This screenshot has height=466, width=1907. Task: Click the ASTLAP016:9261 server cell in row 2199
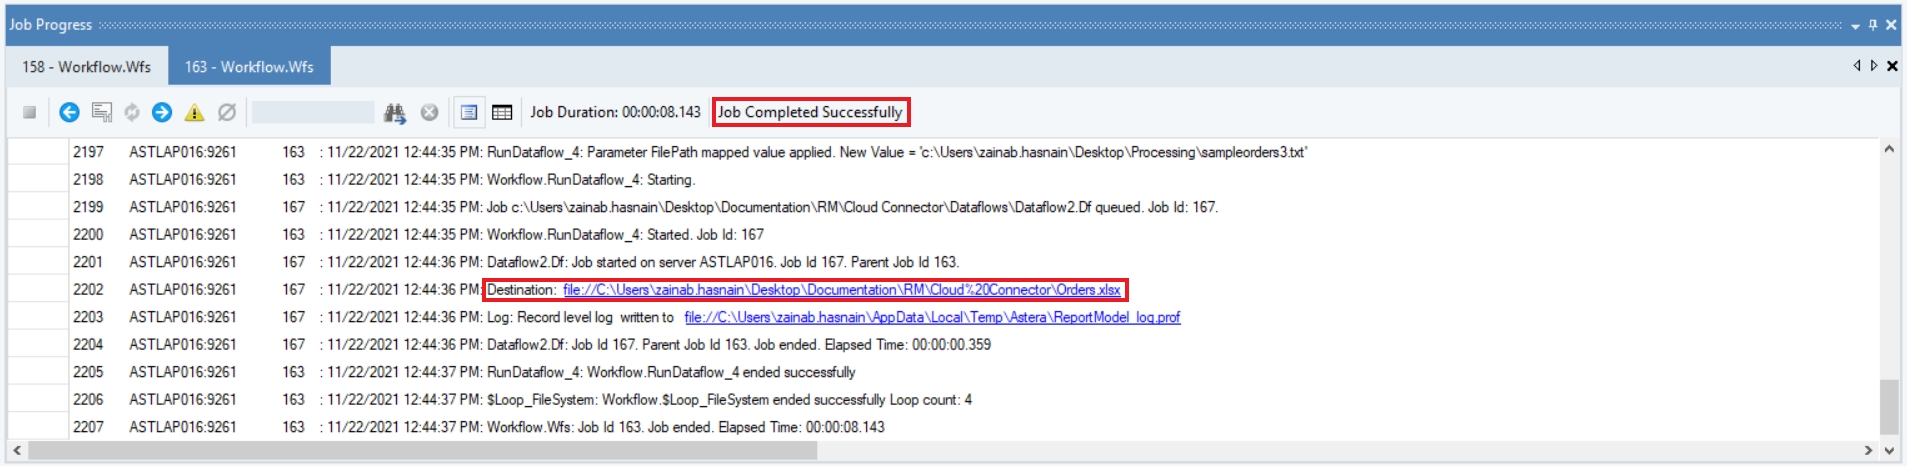pyautogui.click(x=183, y=207)
